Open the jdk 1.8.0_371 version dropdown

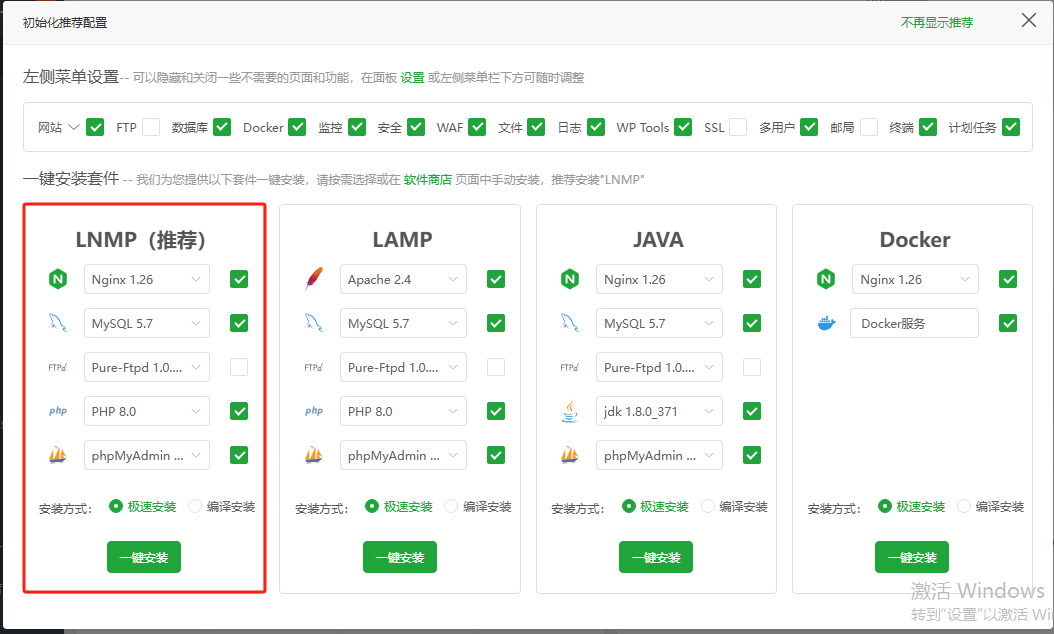659,411
